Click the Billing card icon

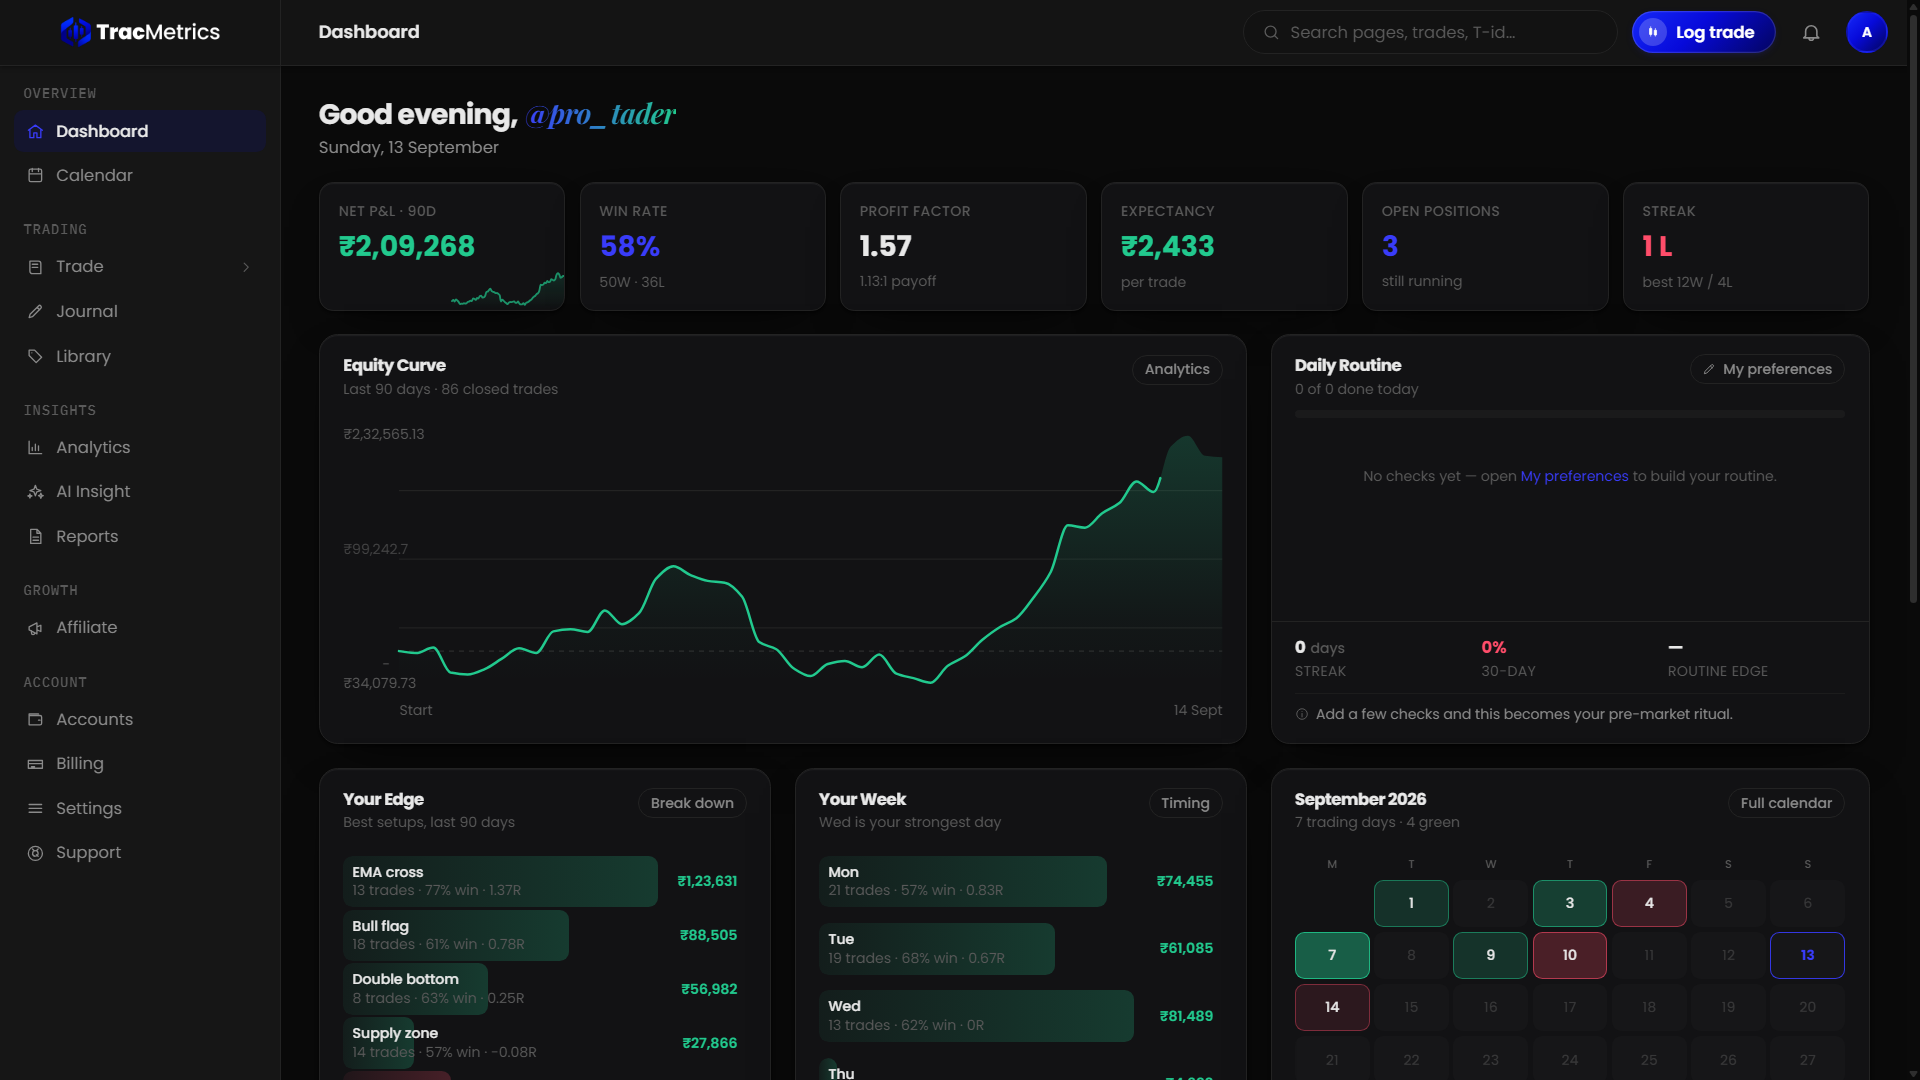pos(35,764)
